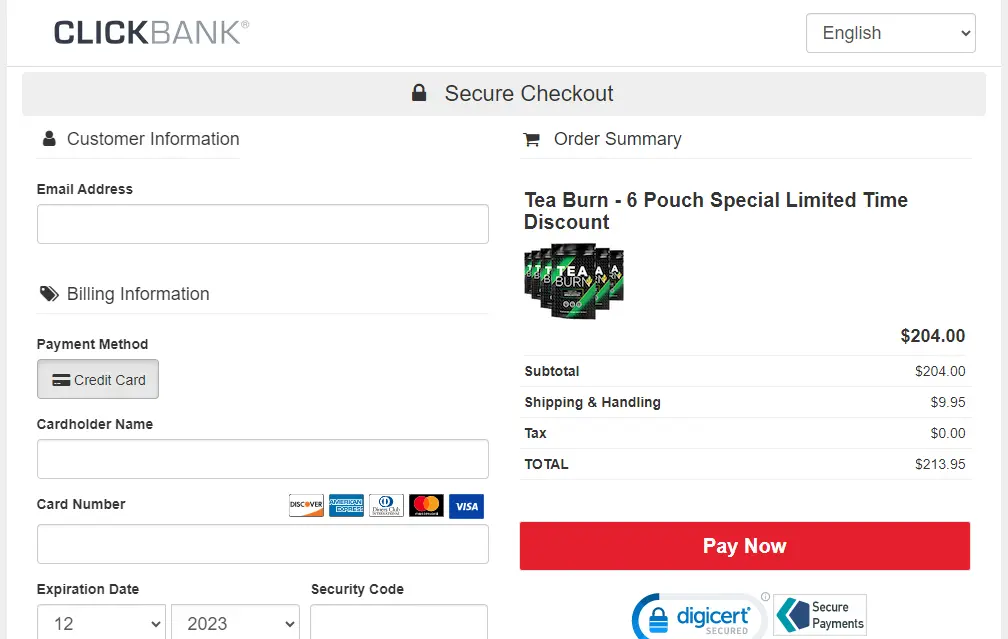
Task: Click the Email Address input field
Action: pyautogui.click(x=262, y=223)
